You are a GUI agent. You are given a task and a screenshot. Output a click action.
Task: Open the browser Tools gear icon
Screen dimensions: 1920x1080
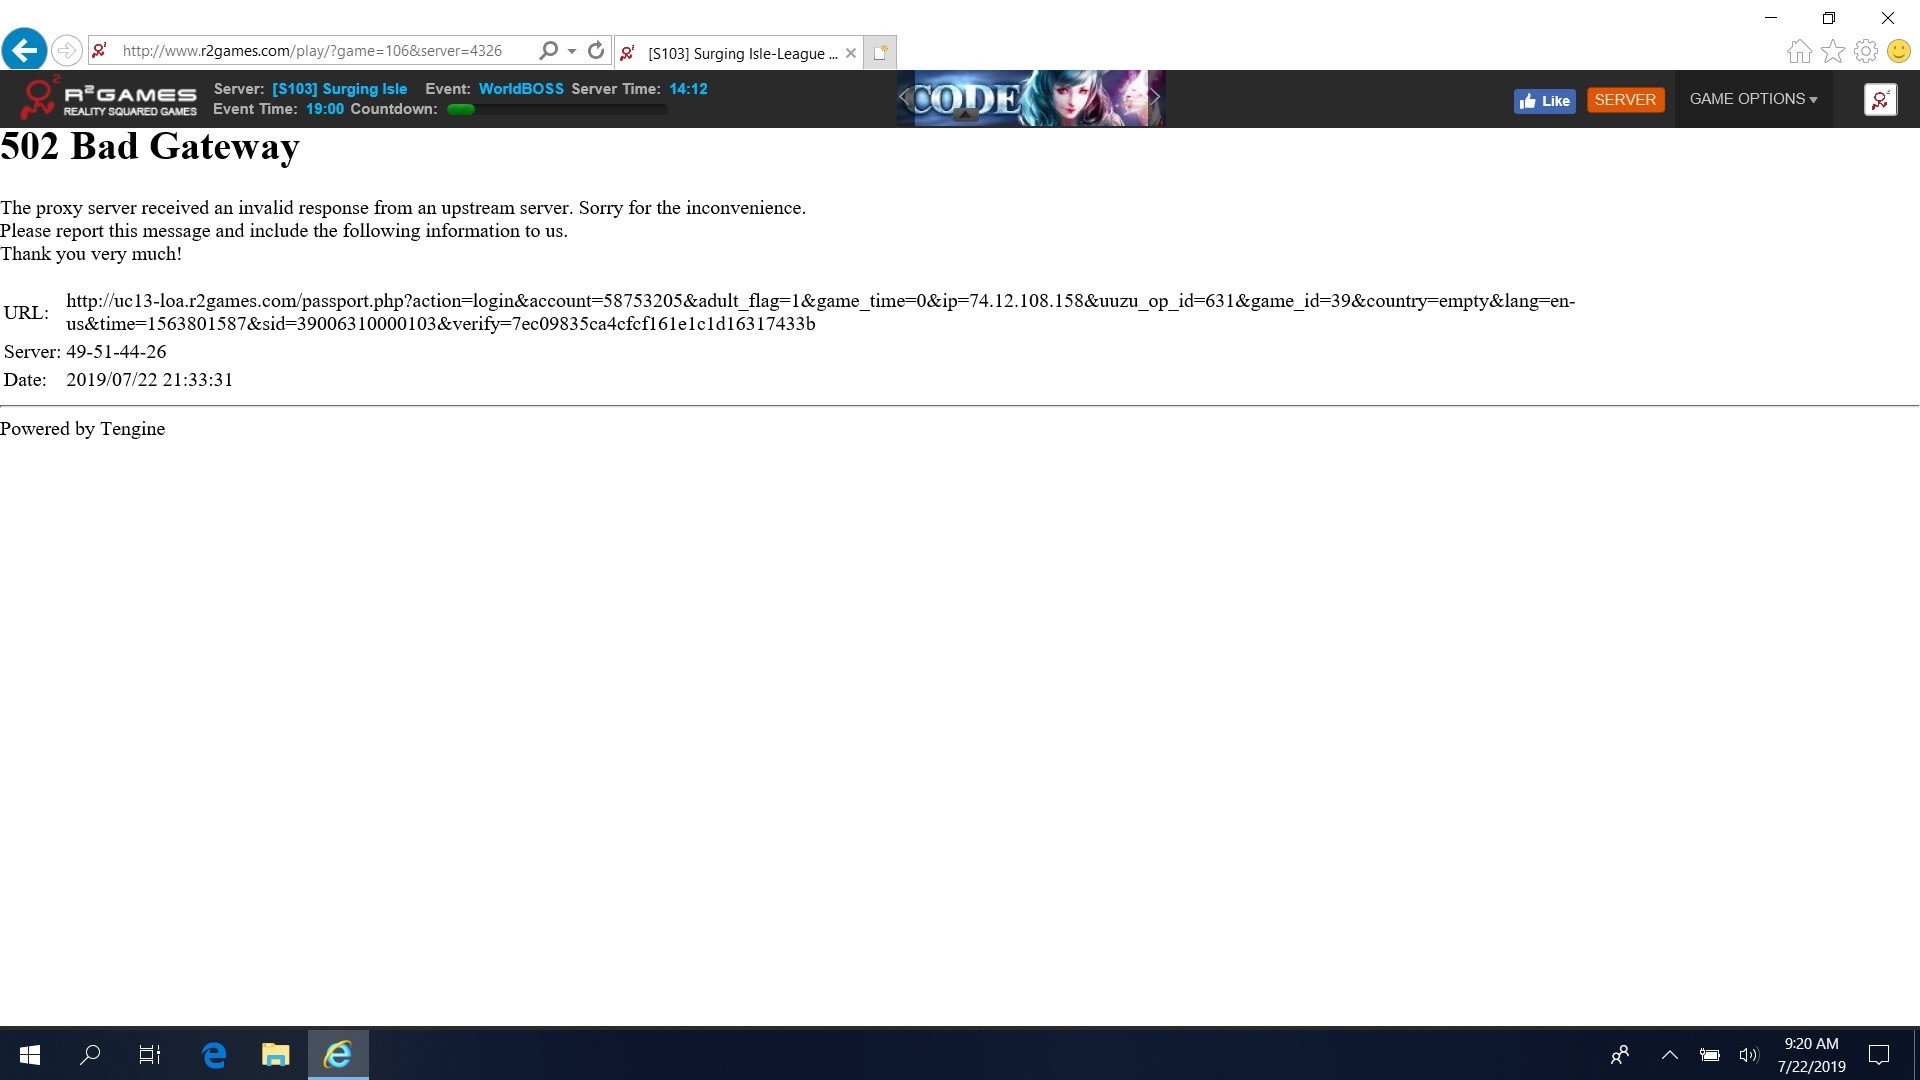pyautogui.click(x=1865, y=51)
